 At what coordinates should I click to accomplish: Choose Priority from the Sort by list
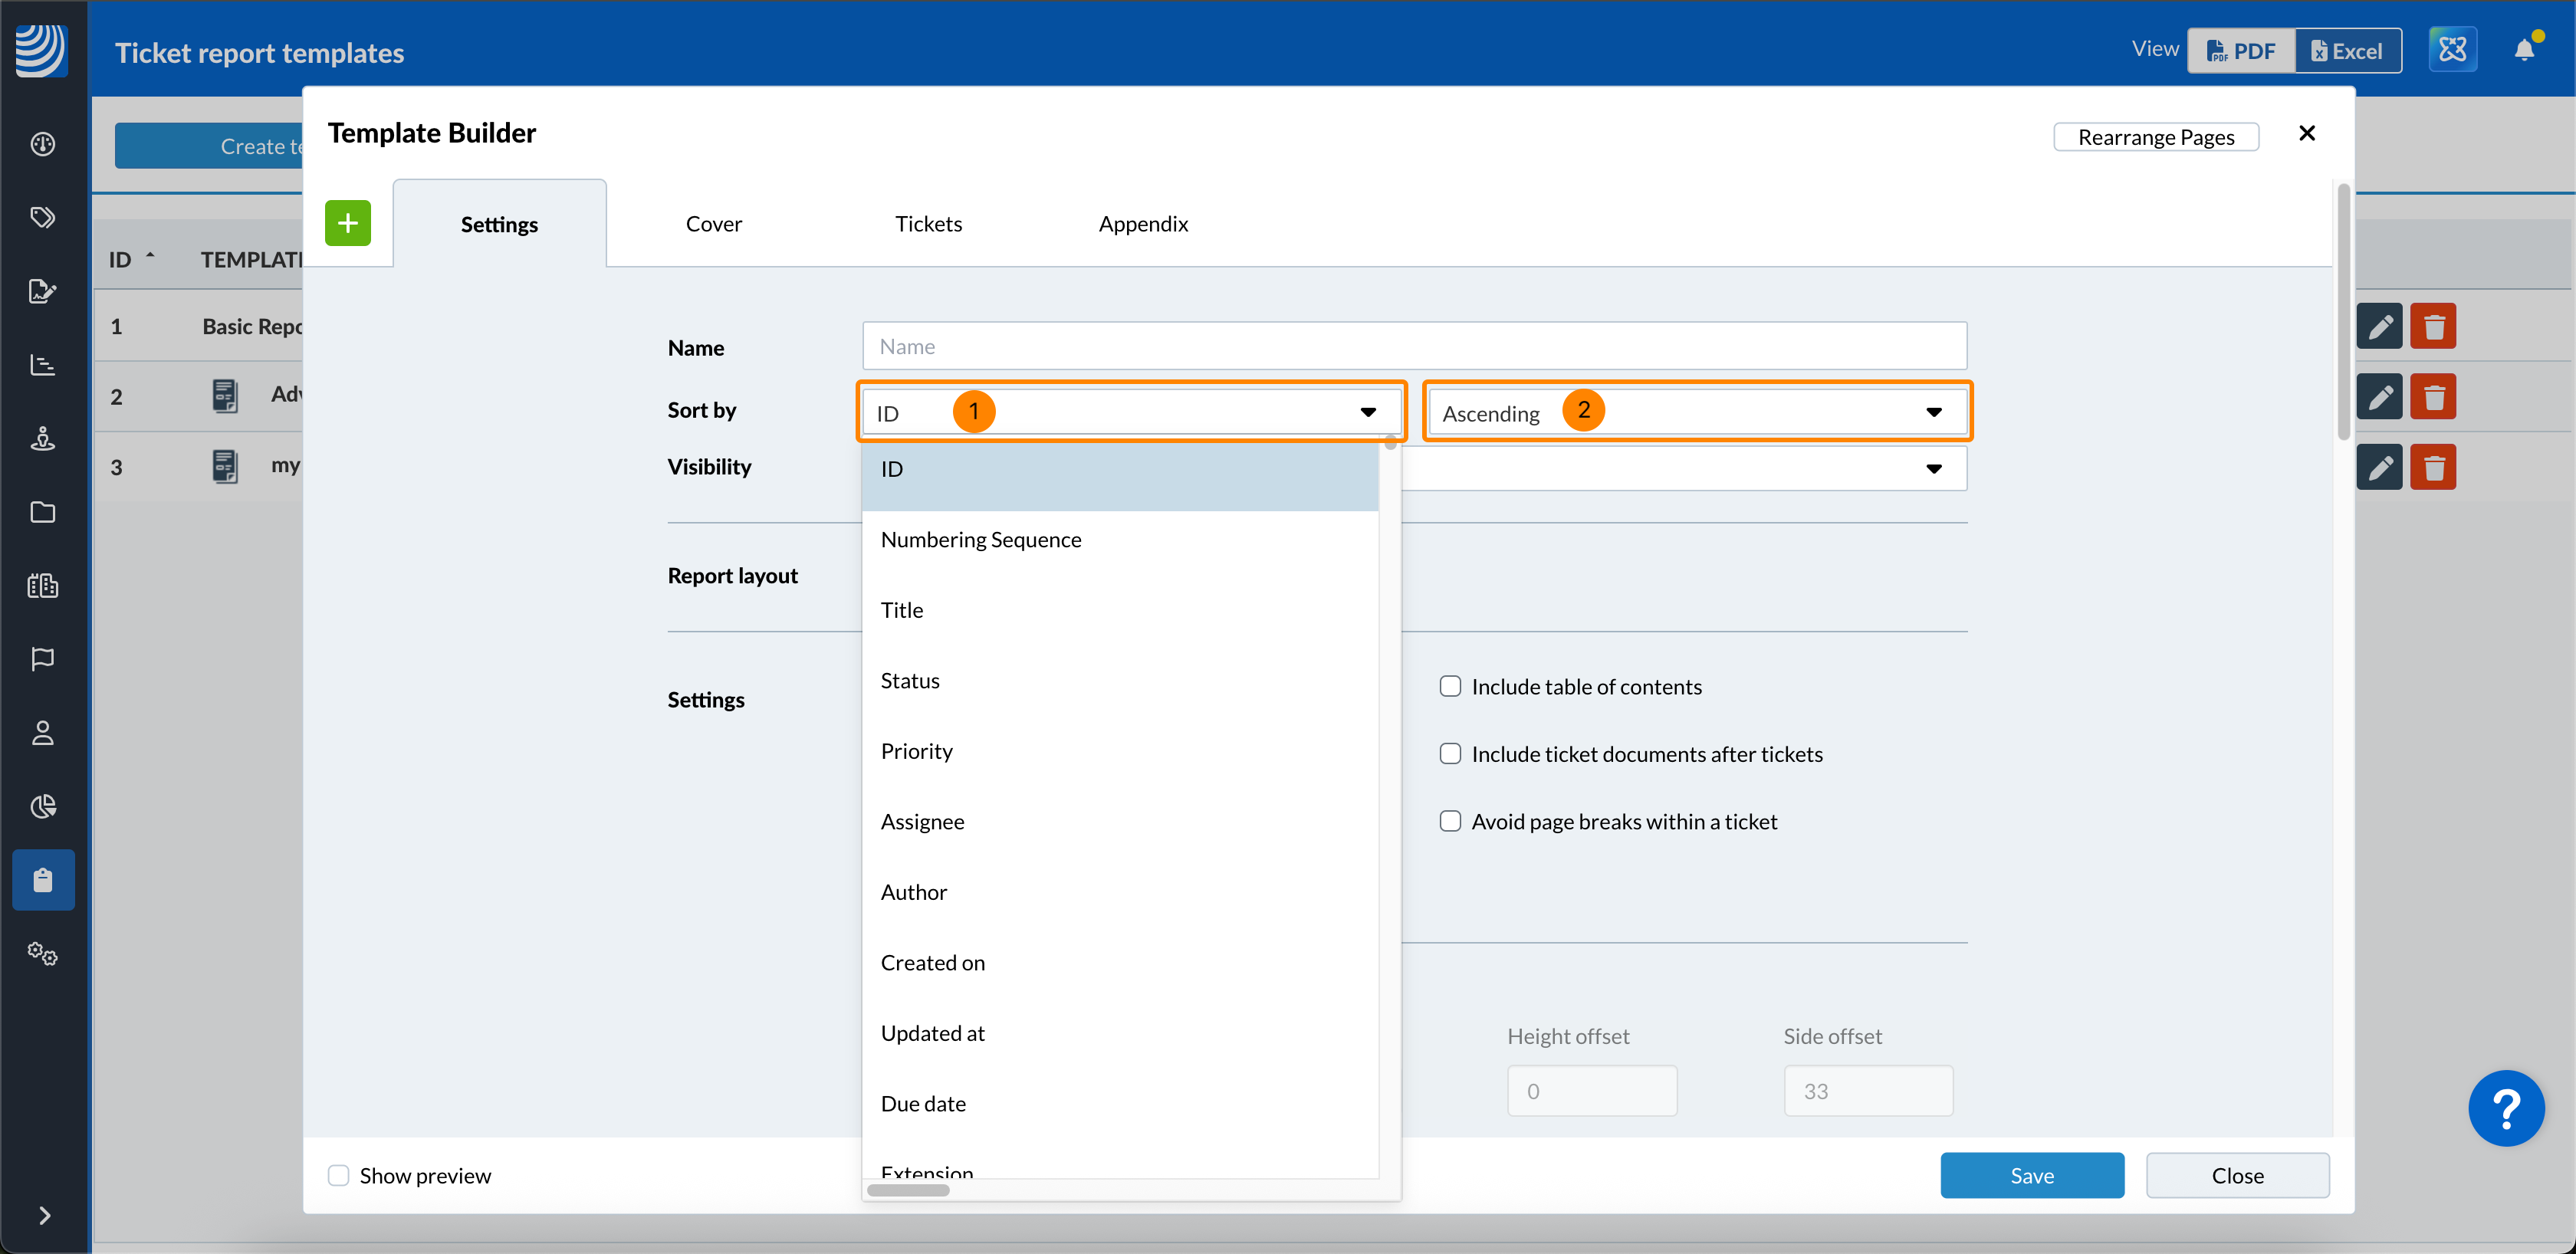click(x=916, y=751)
